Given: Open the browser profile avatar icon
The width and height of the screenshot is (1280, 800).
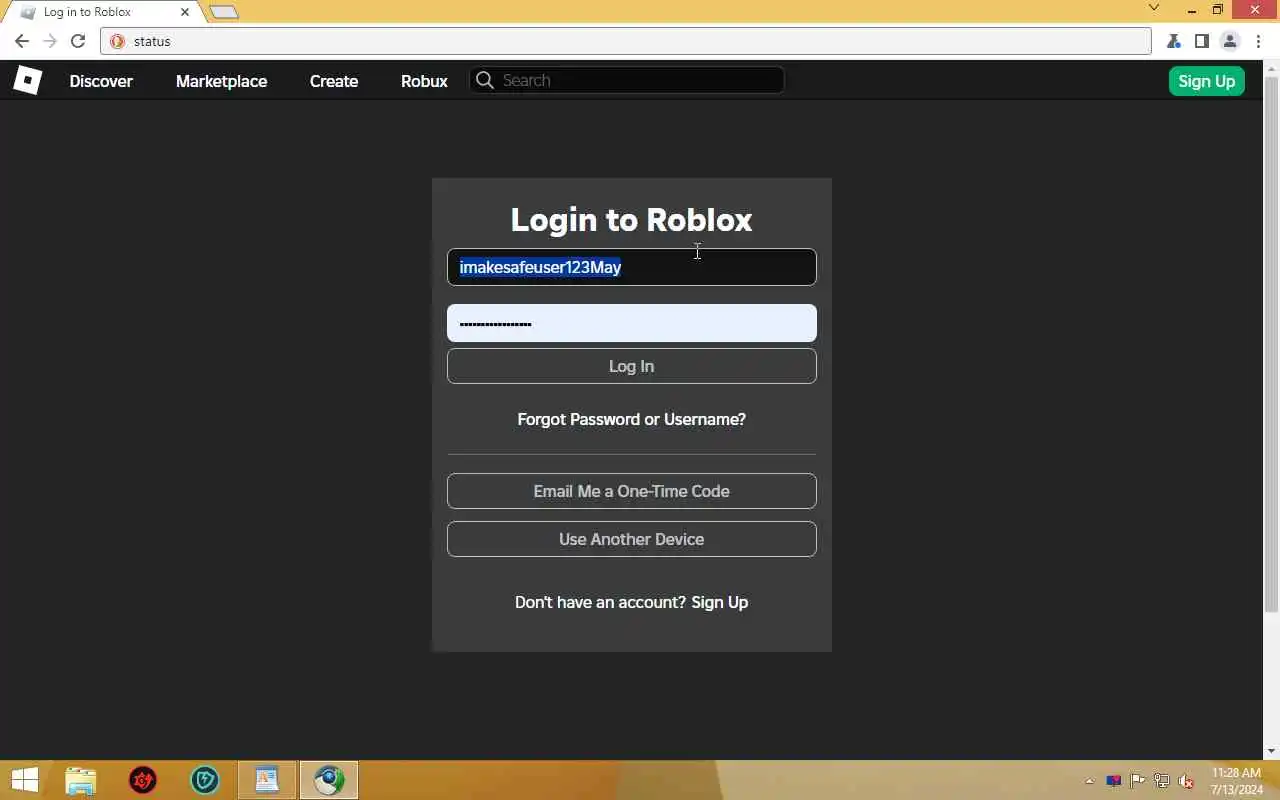Looking at the screenshot, I should pyautogui.click(x=1230, y=41).
